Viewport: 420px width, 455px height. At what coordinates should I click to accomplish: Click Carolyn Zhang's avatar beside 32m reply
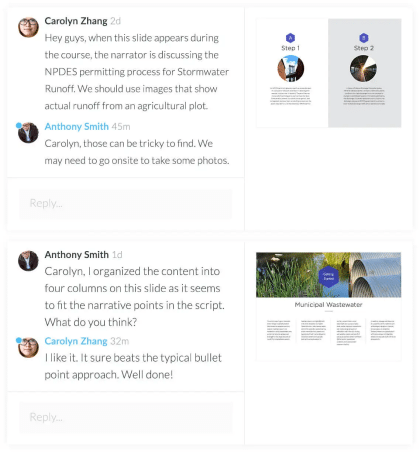[28, 347]
